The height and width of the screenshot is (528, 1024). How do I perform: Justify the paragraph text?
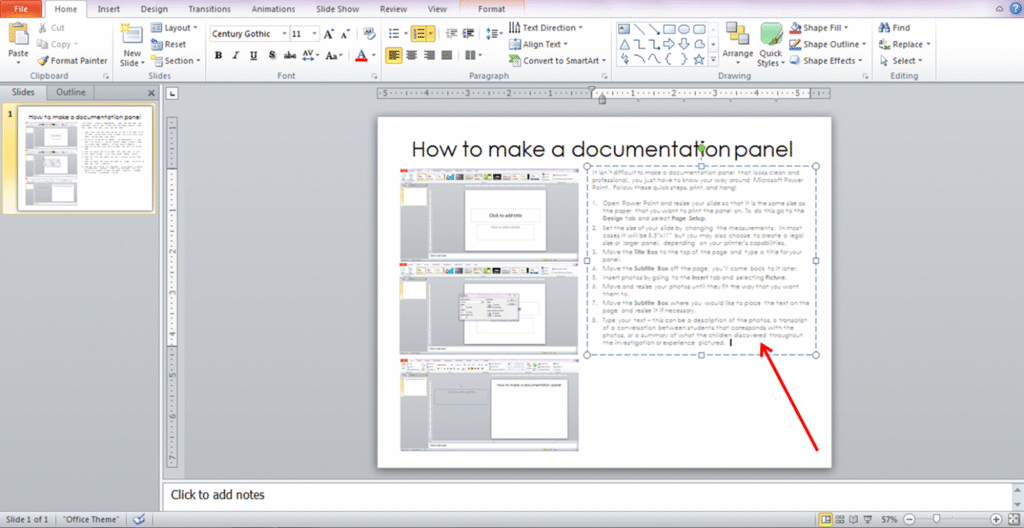[x=447, y=56]
